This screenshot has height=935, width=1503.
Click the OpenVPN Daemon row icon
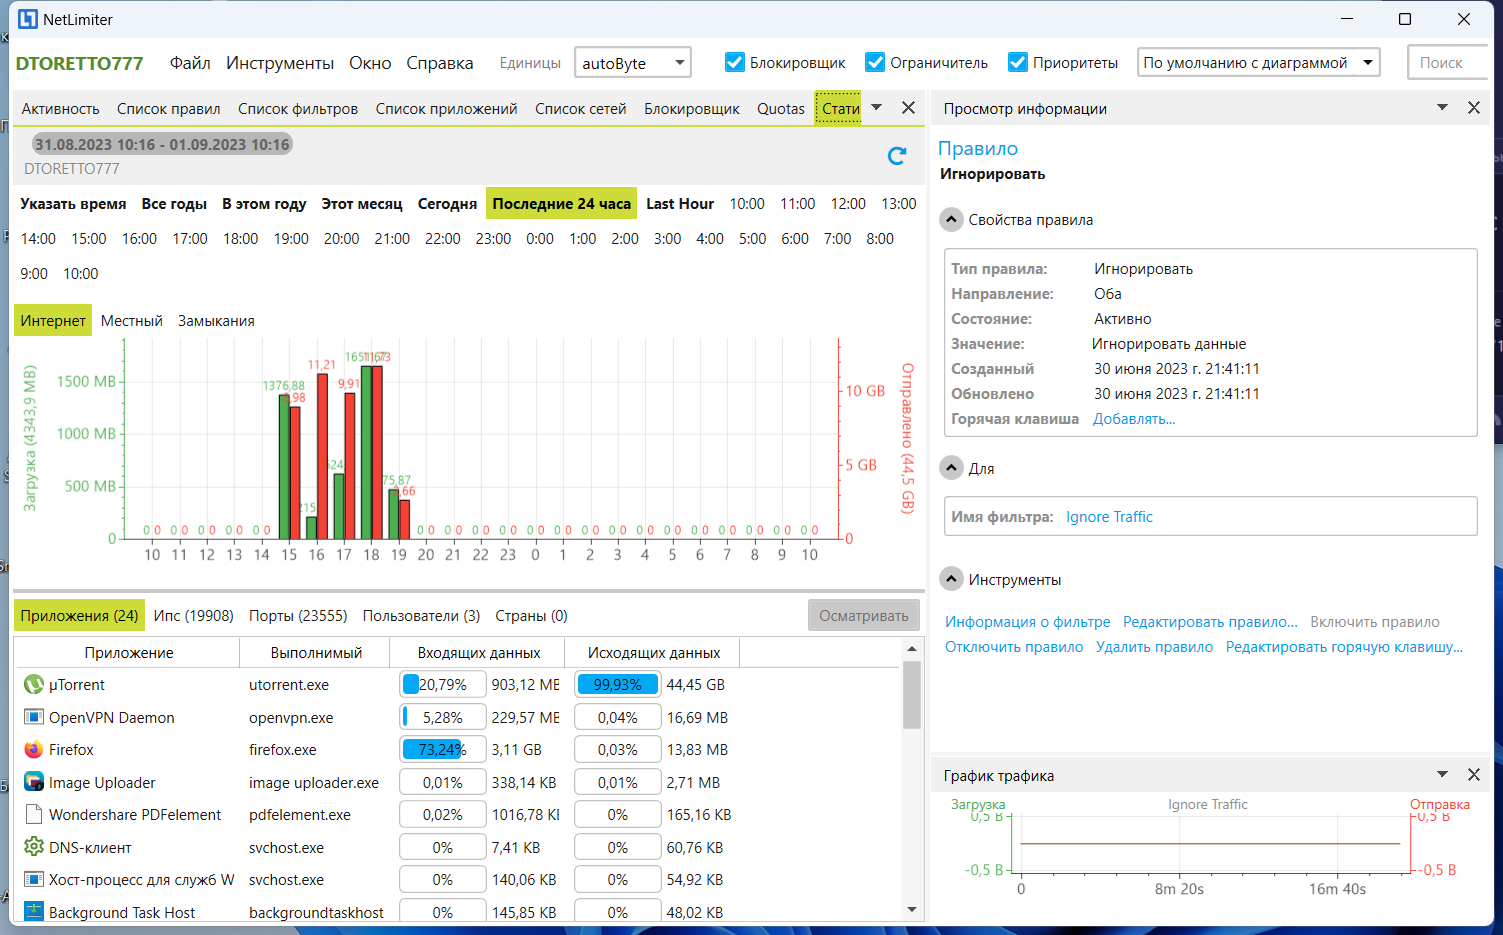click(34, 717)
